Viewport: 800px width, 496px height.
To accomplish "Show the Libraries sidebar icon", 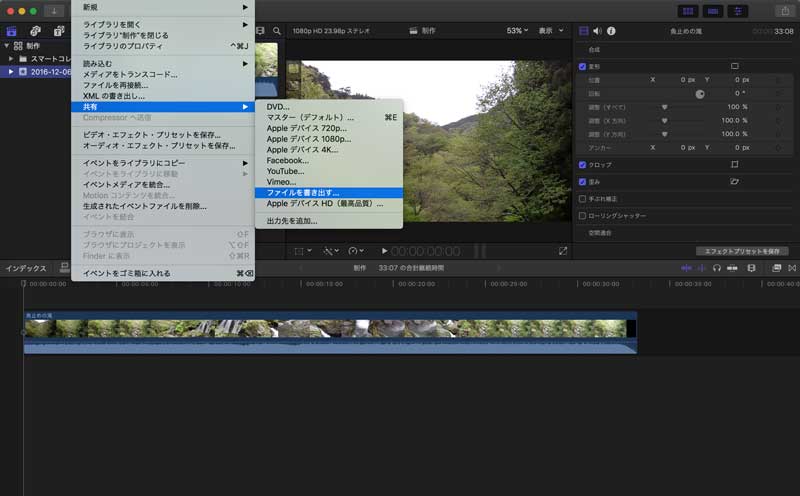I will (x=12, y=31).
